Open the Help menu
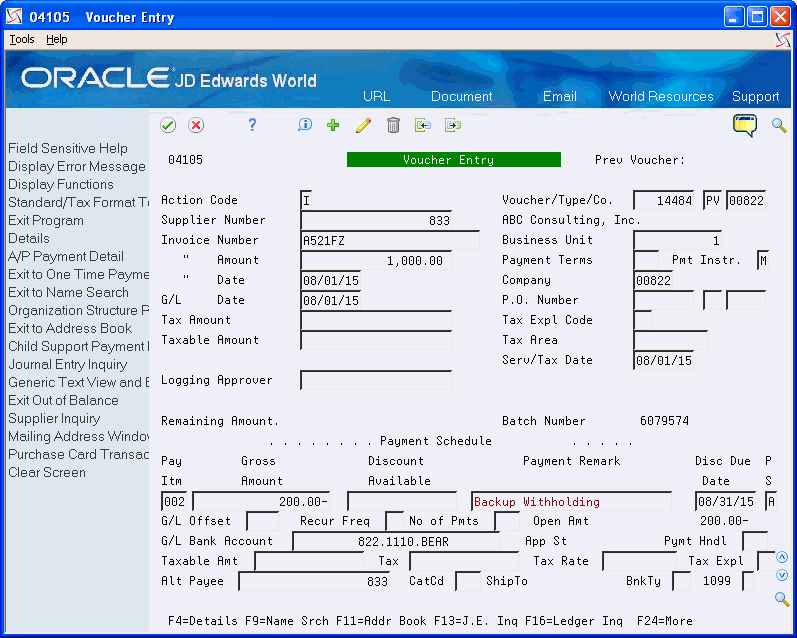 click(x=57, y=39)
